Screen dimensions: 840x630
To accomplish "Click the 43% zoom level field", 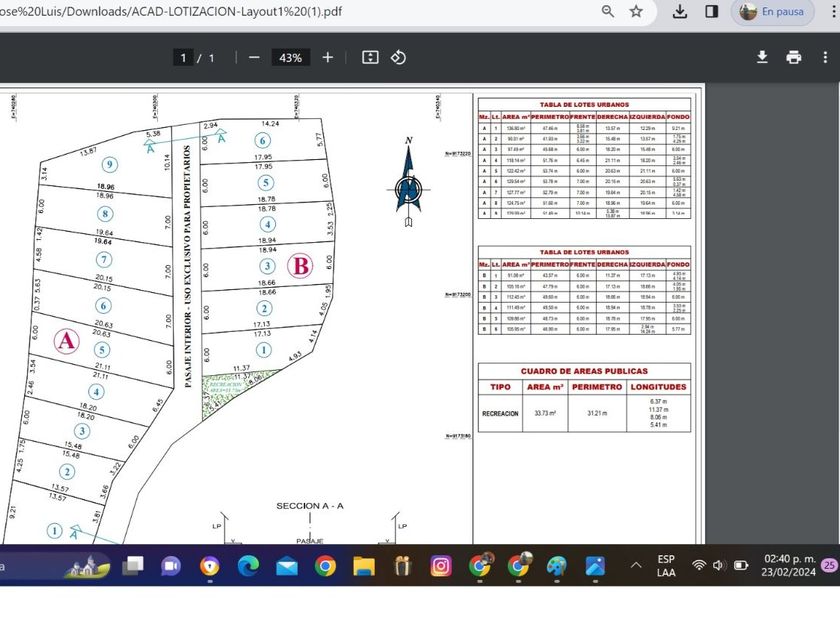I will (291, 58).
